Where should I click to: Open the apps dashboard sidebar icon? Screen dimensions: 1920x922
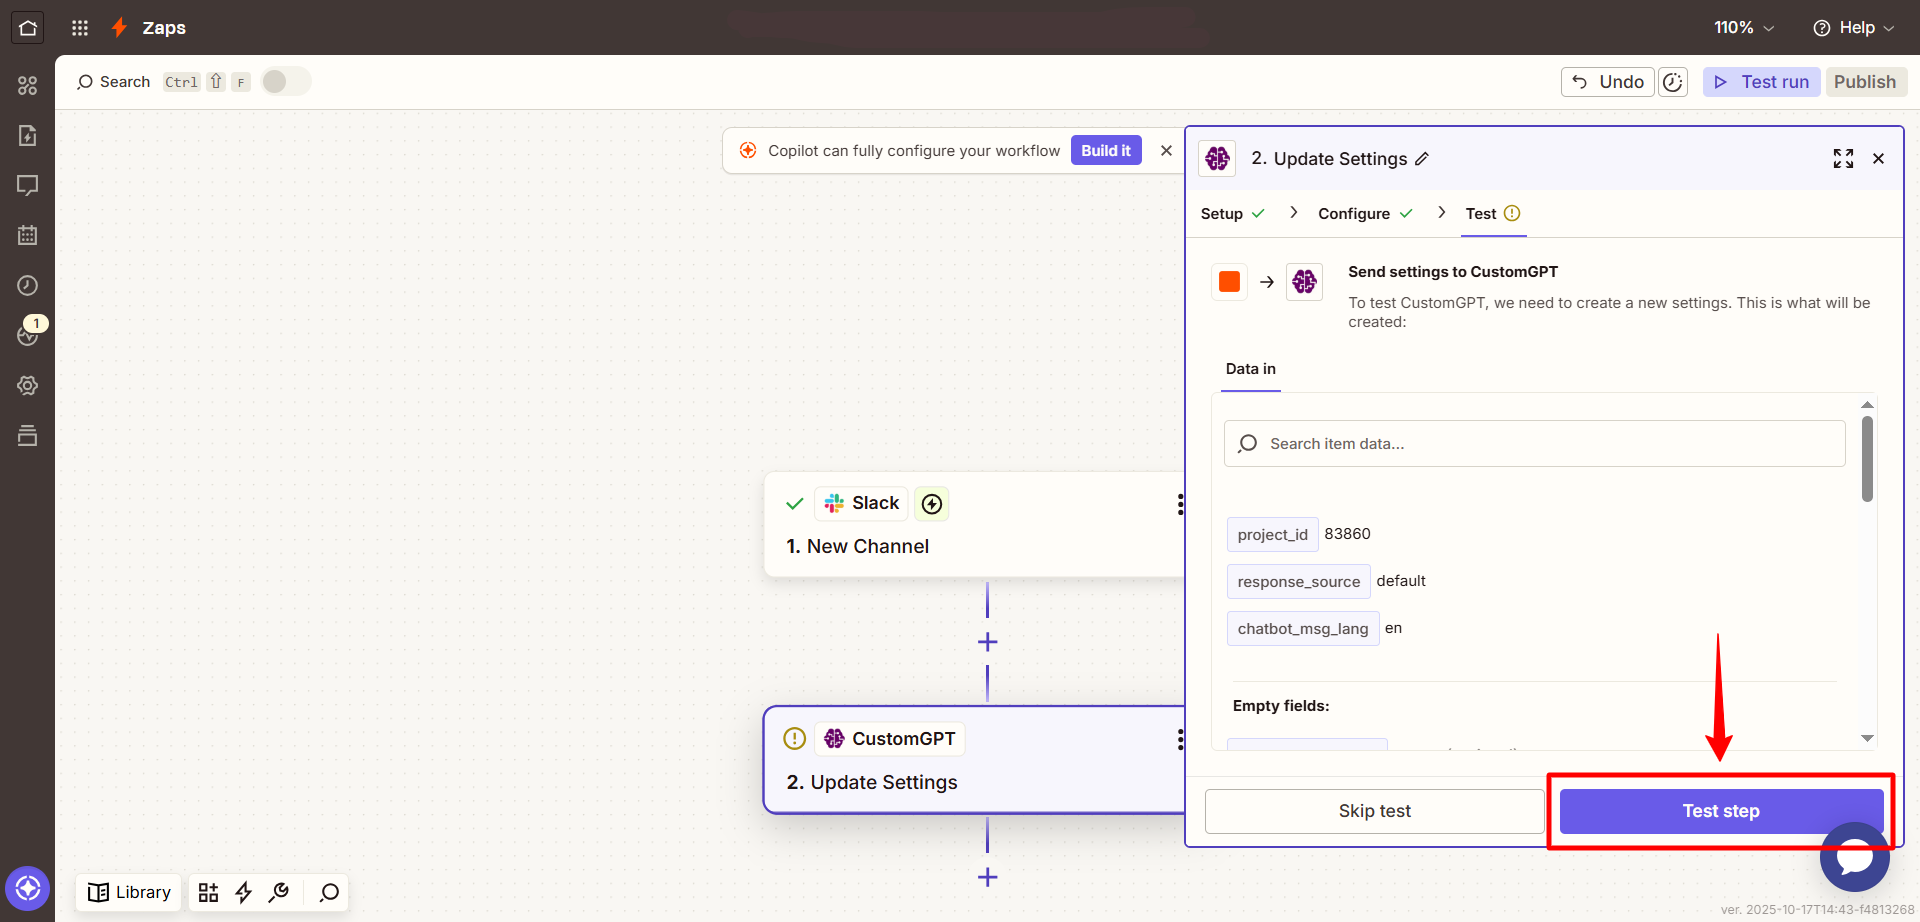28,85
